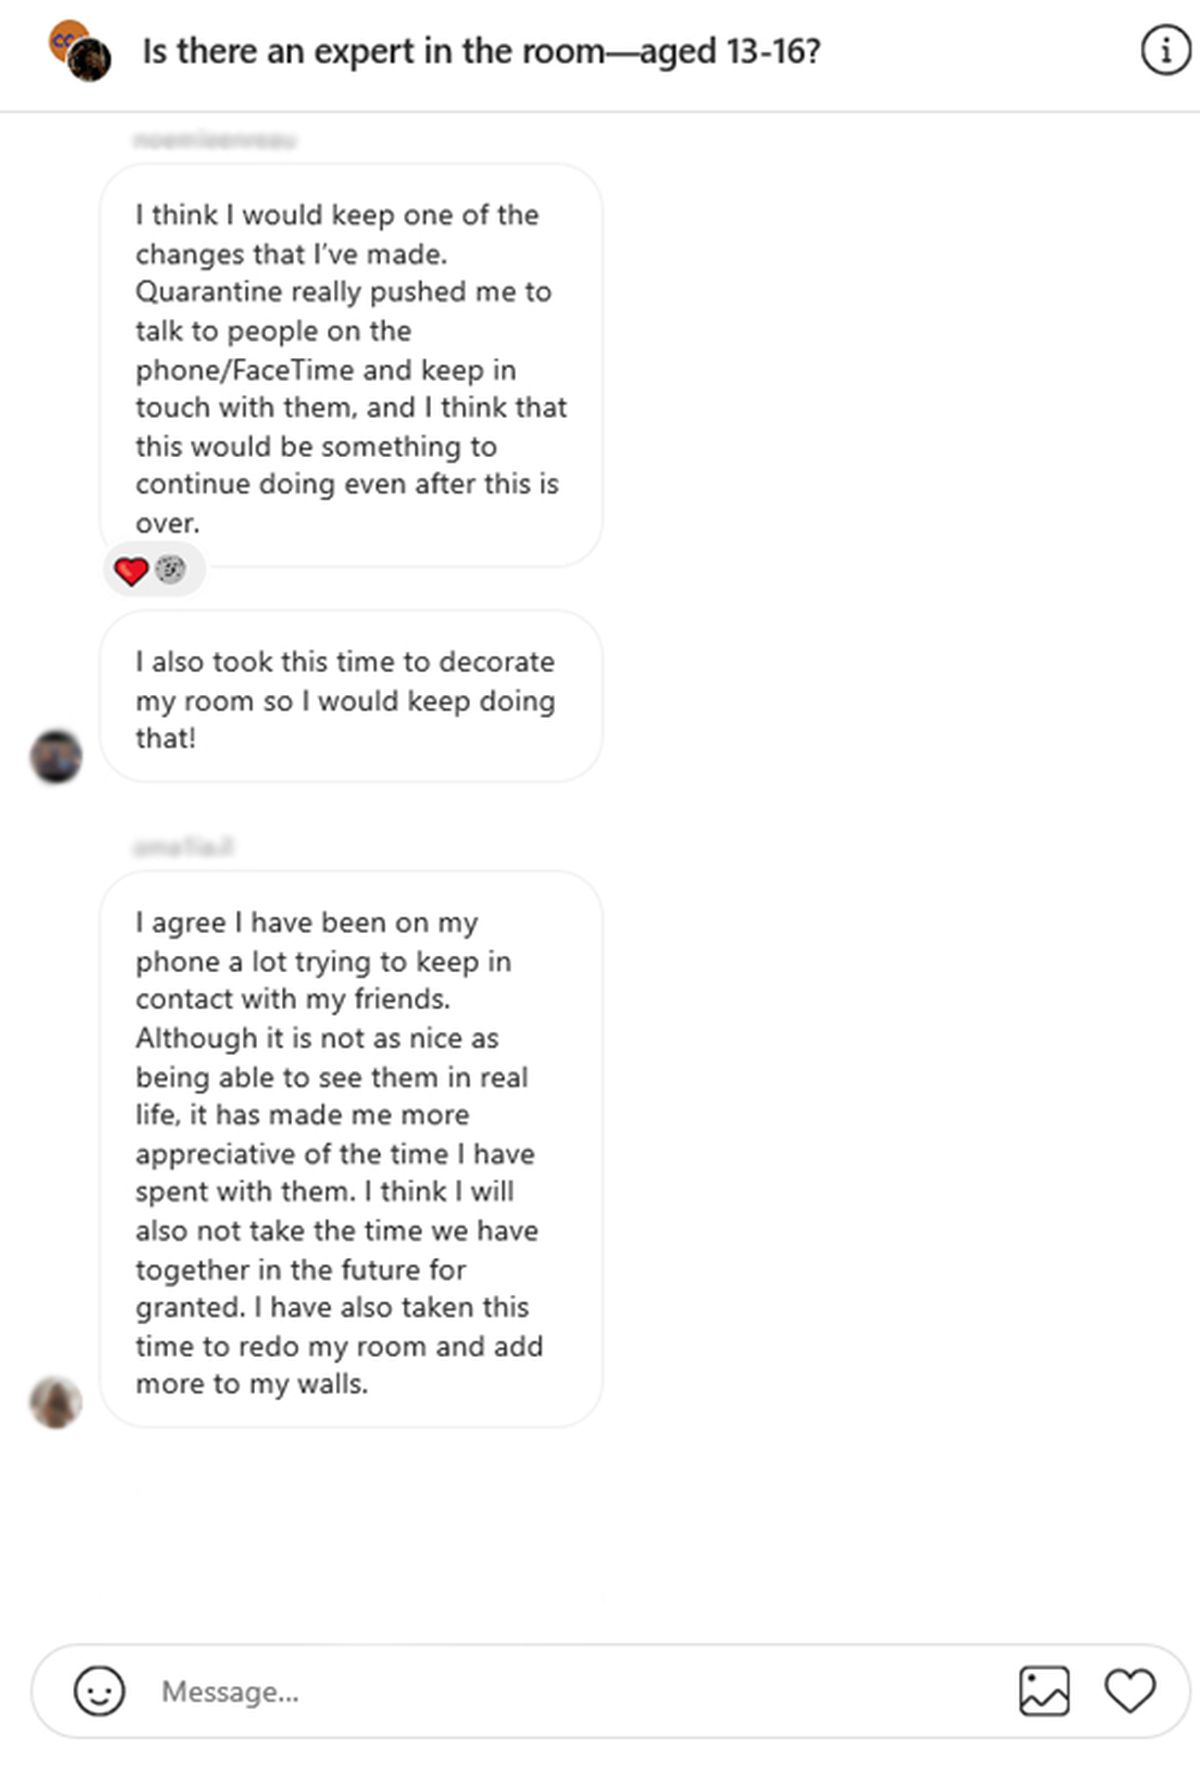1200x1778 pixels.
Task: Click the gray reaction beside the heart
Action: pos(171,570)
